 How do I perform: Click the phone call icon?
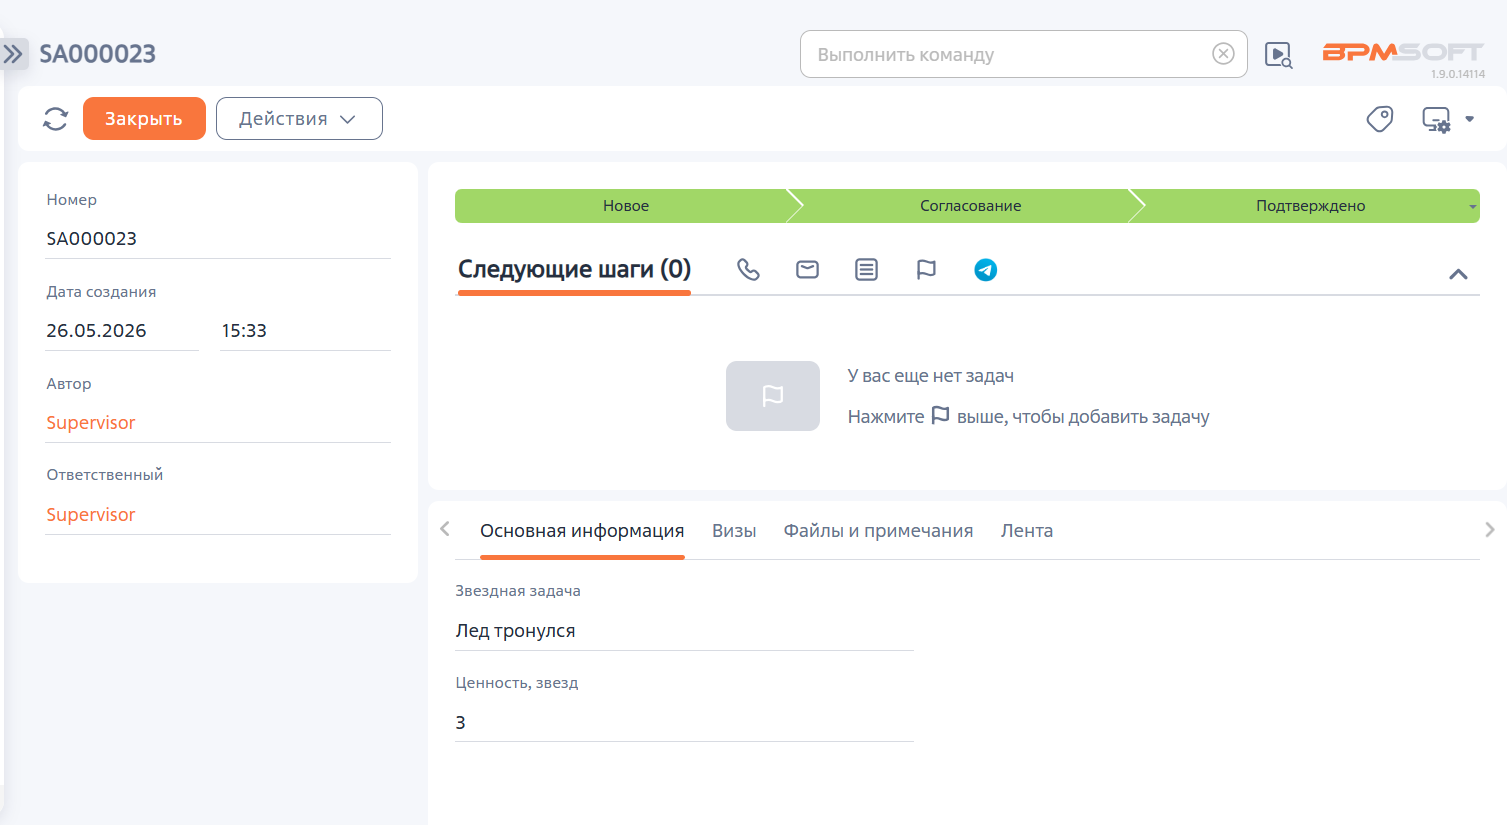(748, 270)
